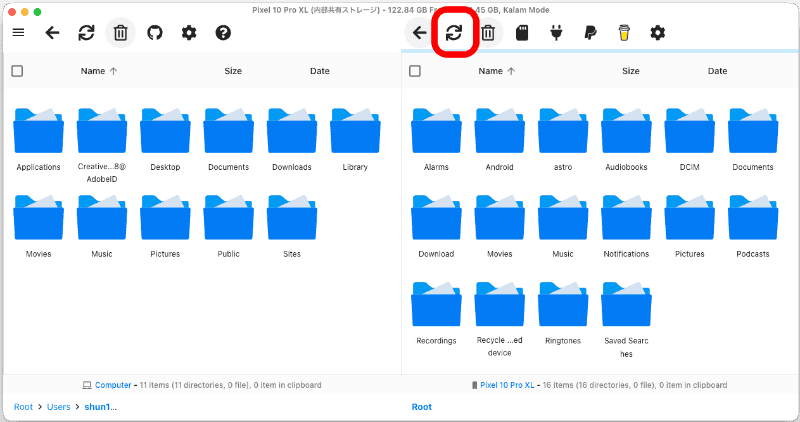Click the plug connection mode icon
The width and height of the screenshot is (800, 422).
(556, 33)
